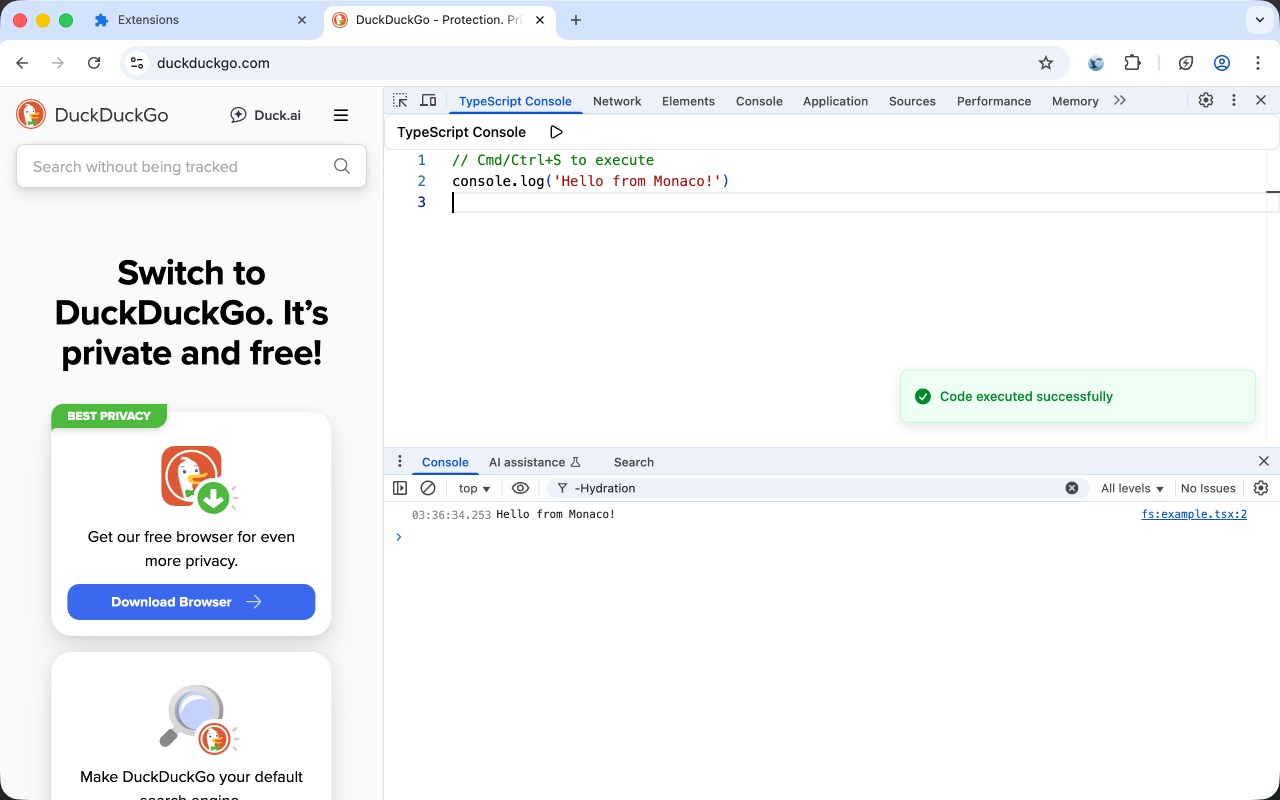Select the Console tab in the drawer
1280x800 pixels.
445,462
